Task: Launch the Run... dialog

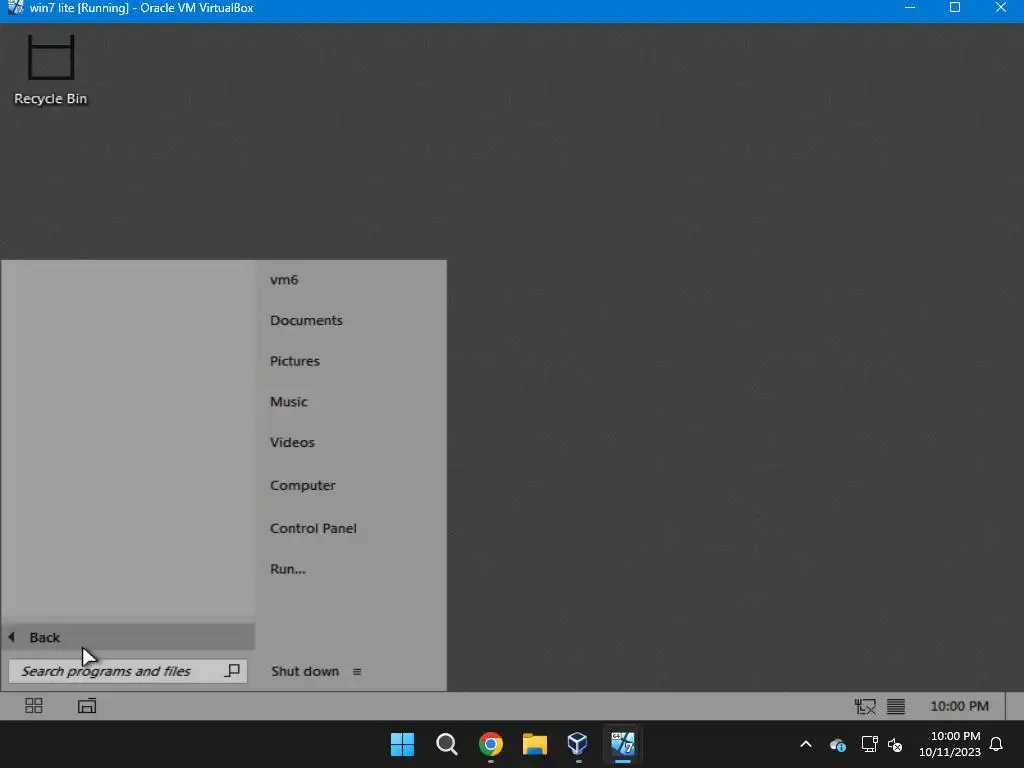Action: click(288, 569)
